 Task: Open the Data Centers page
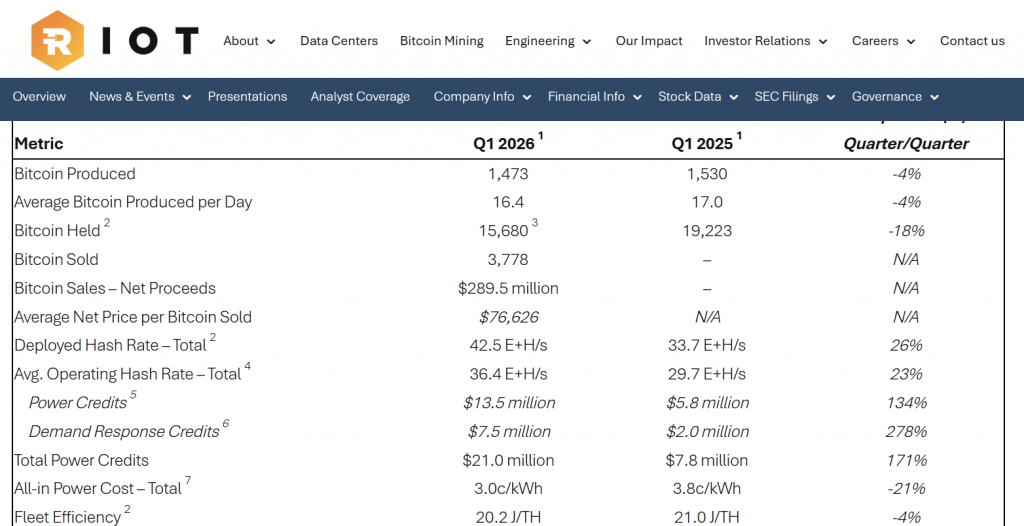[339, 41]
